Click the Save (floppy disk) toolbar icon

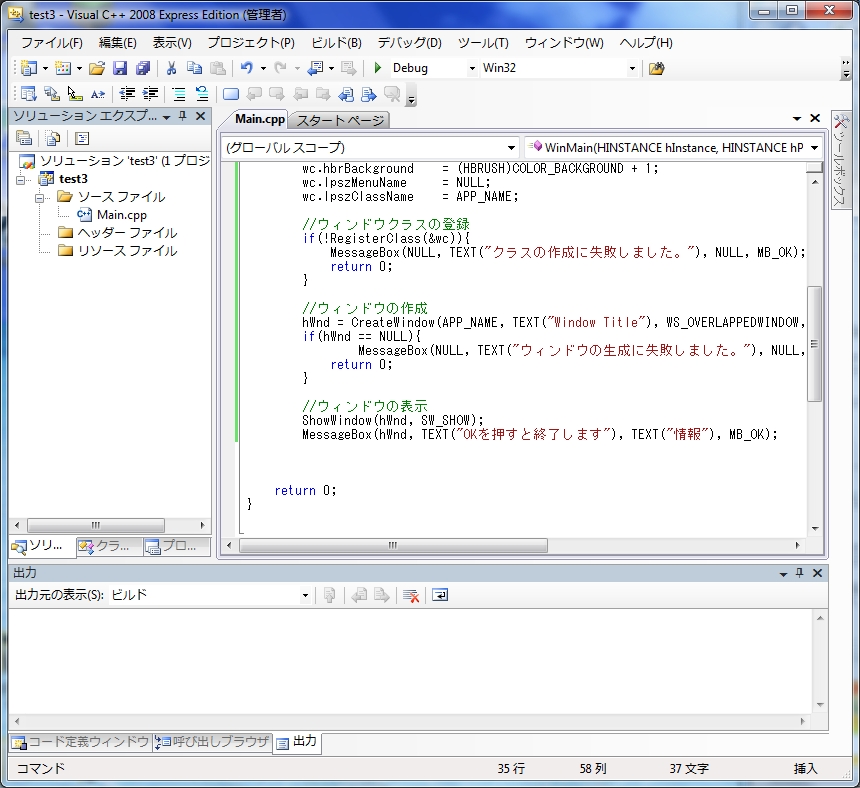[x=120, y=68]
